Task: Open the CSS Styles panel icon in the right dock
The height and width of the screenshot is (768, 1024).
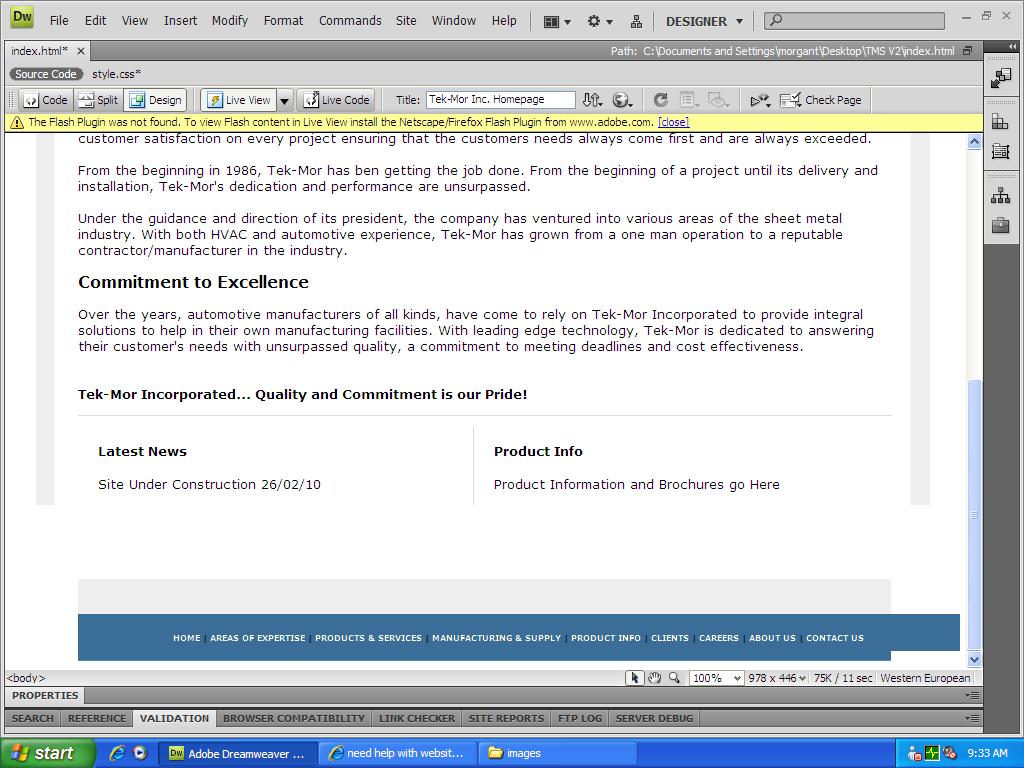Action: click(1000, 121)
